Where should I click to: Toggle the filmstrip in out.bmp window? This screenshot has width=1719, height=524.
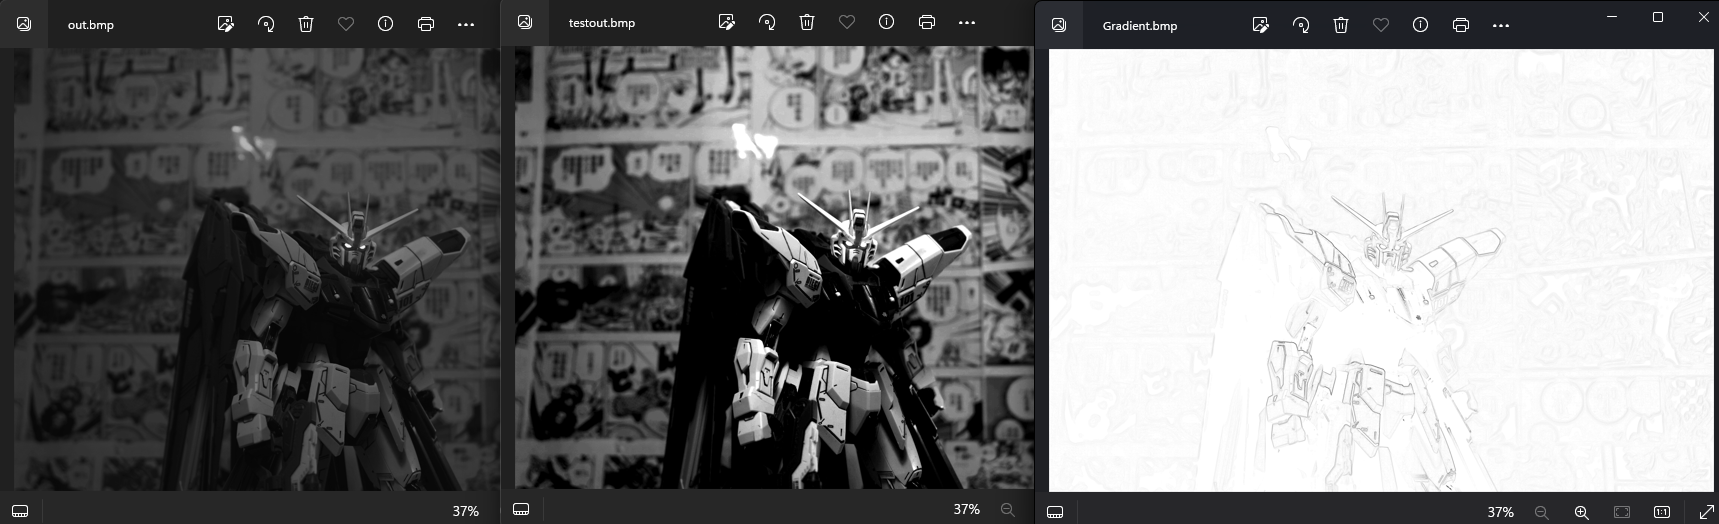[x=20, y=510]
